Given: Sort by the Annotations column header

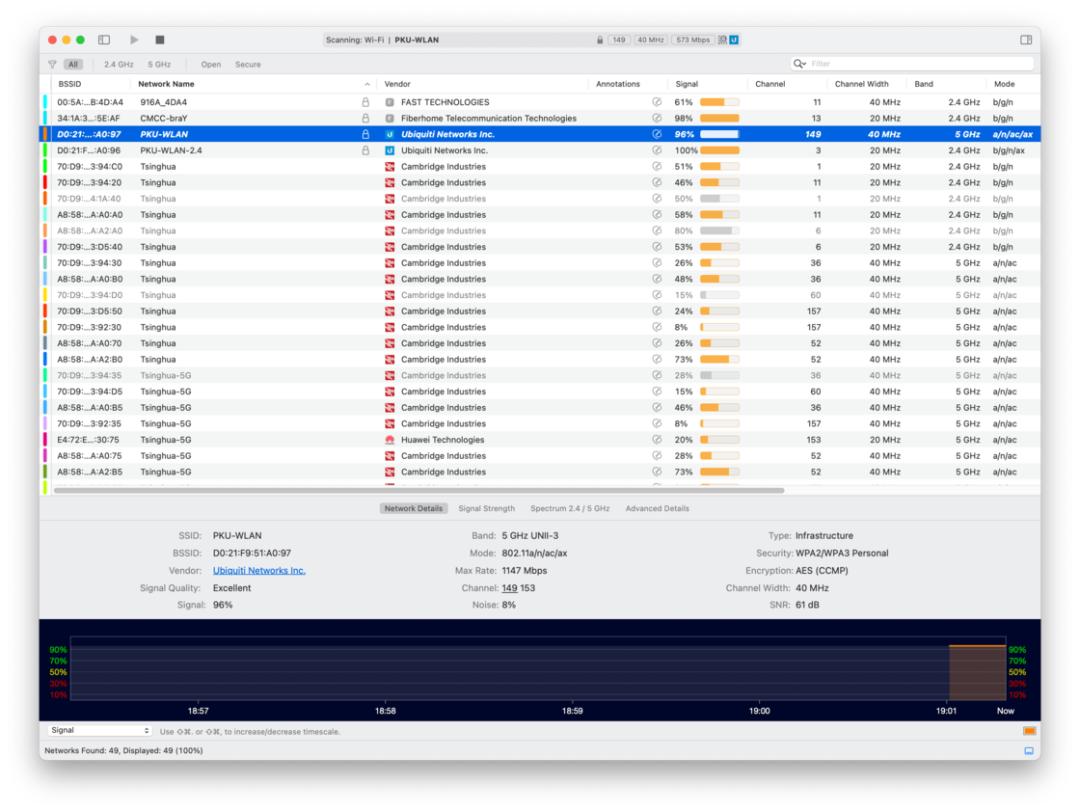Looking at the screenshot, I should pos(618,84).
